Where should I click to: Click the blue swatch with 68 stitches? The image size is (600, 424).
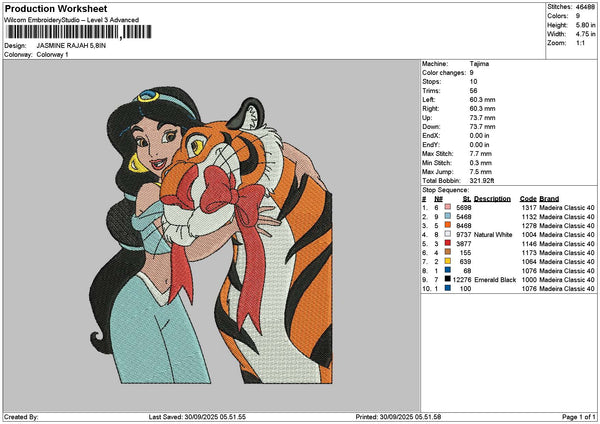click(x=447, y=270)
